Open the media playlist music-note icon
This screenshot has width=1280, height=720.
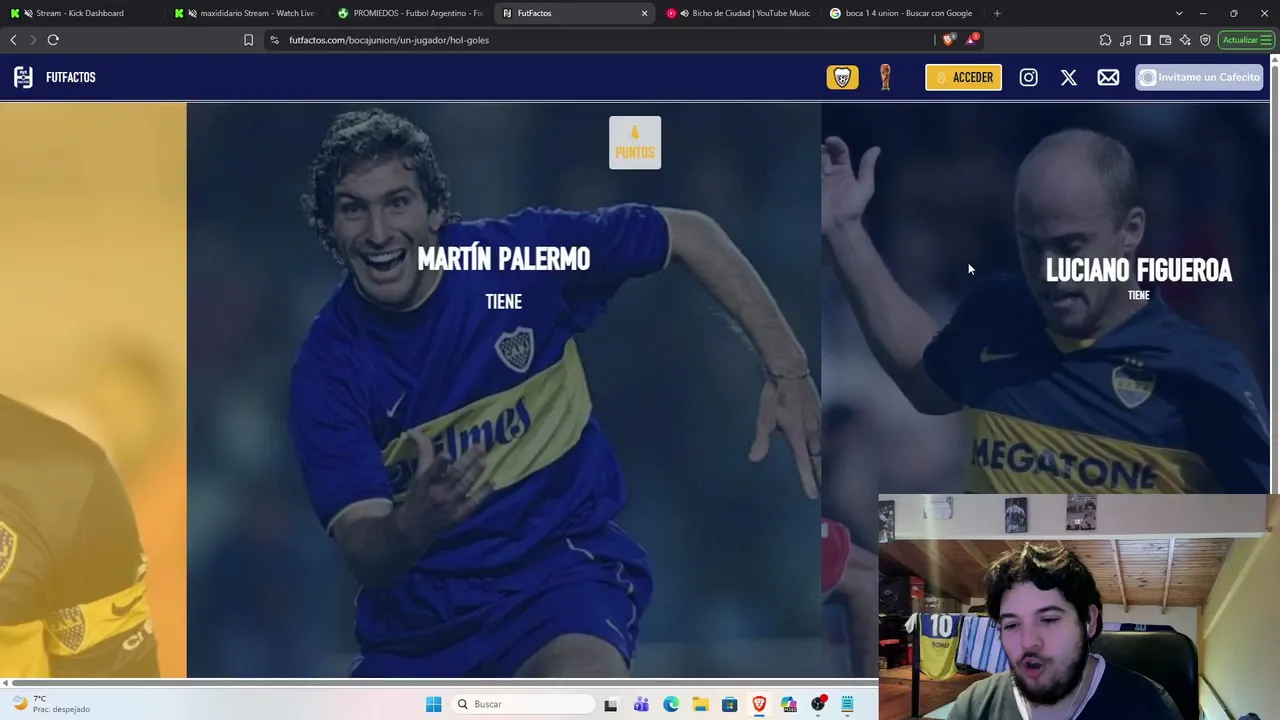pyautogui.click(x=1126, y=40)
